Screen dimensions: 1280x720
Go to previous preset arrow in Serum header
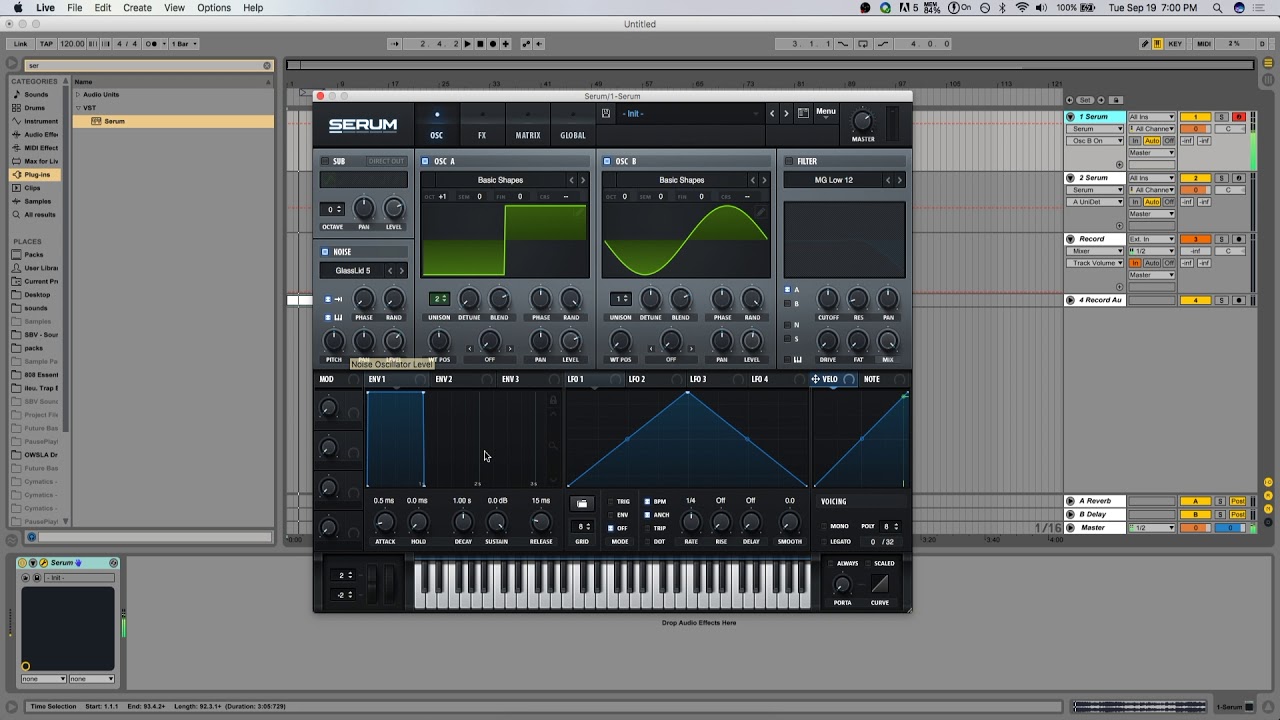coord(772,114)
